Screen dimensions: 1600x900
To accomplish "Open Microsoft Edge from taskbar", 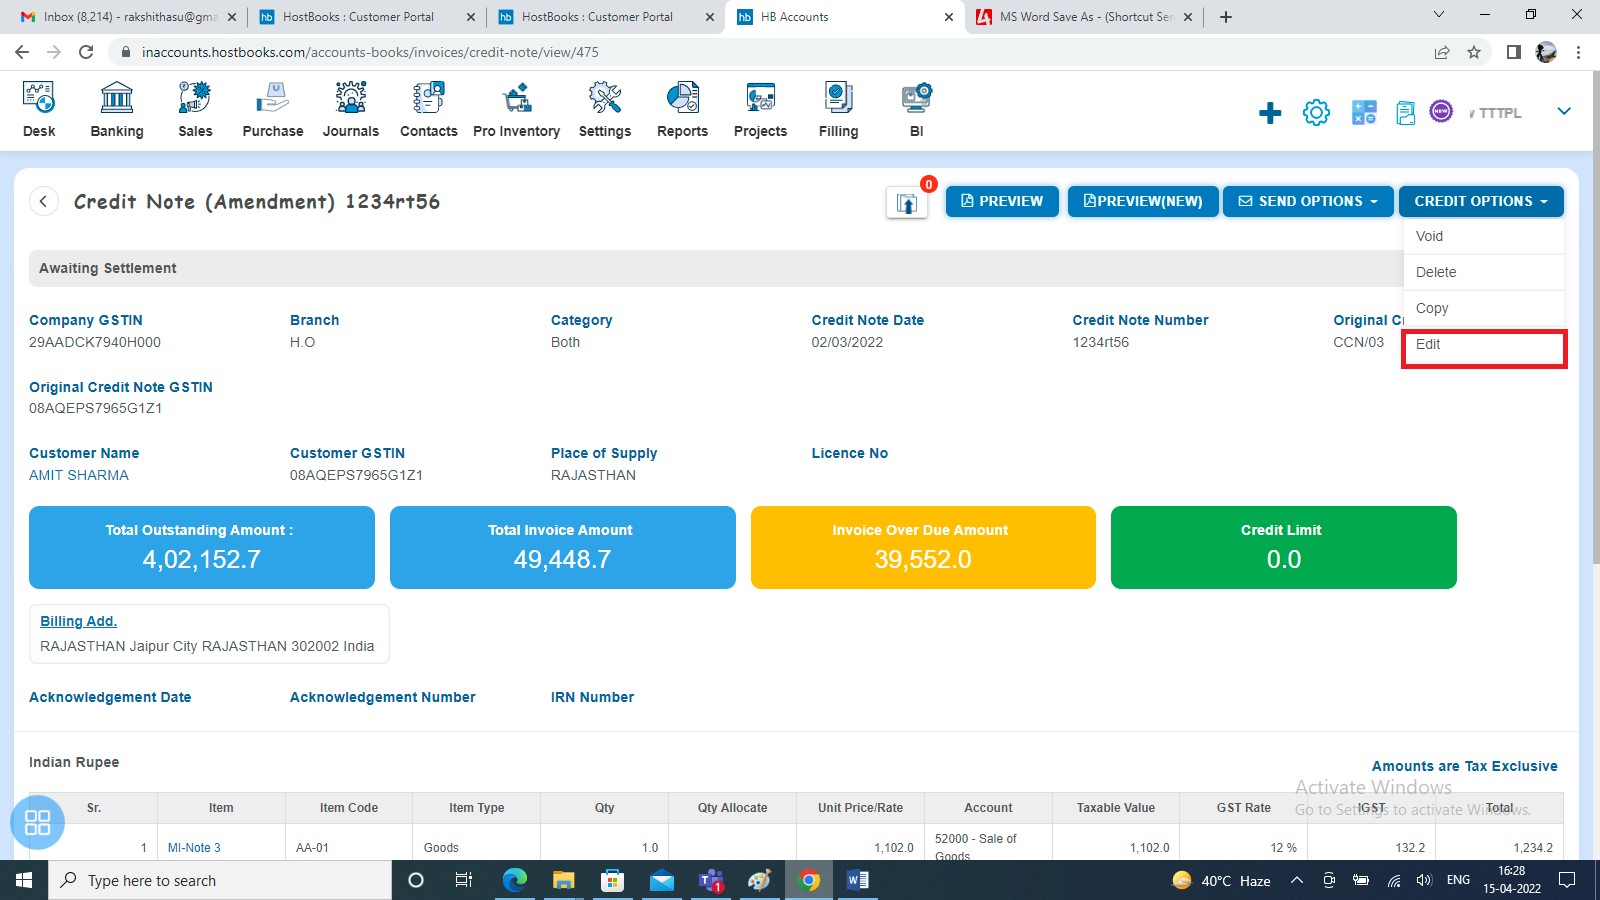I will [515, 880].
